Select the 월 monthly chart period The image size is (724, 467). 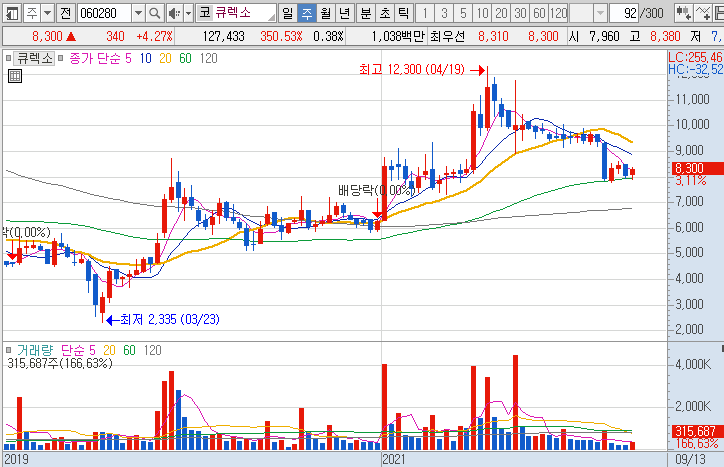pyautogui.click(x=326, y=13)
